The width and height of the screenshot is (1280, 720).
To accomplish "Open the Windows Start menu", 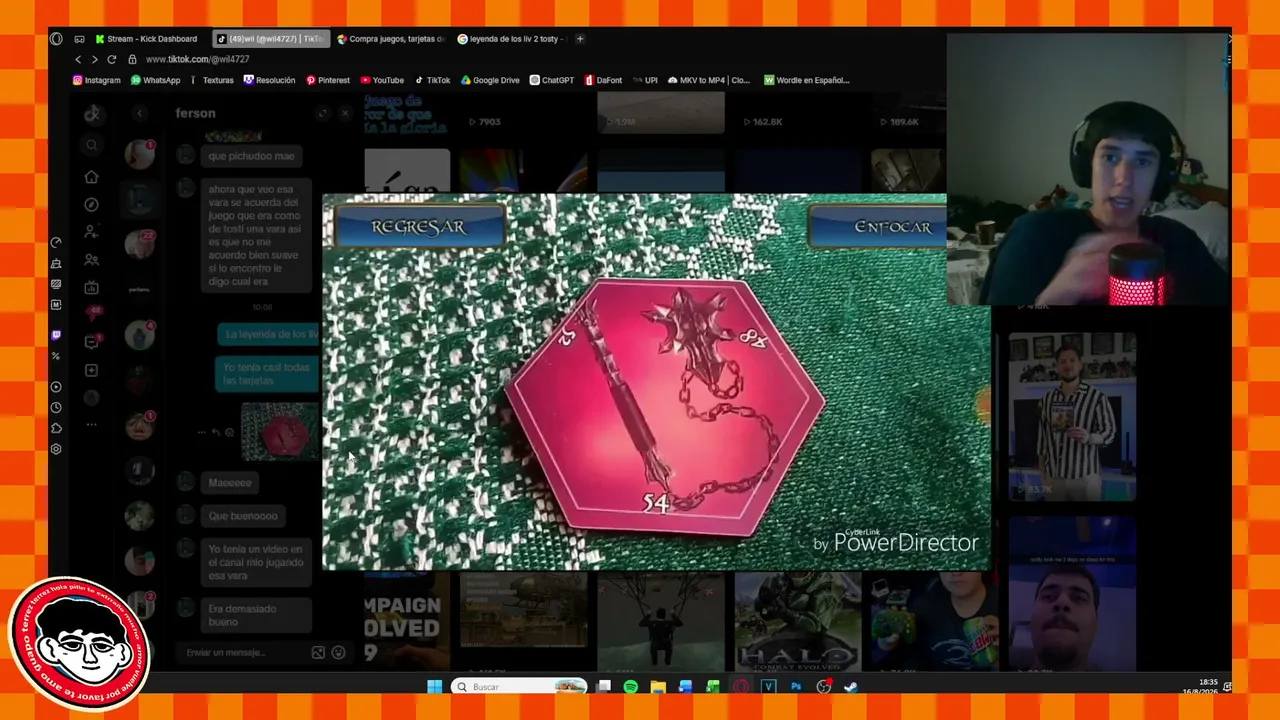I will [x=435, y=687].
